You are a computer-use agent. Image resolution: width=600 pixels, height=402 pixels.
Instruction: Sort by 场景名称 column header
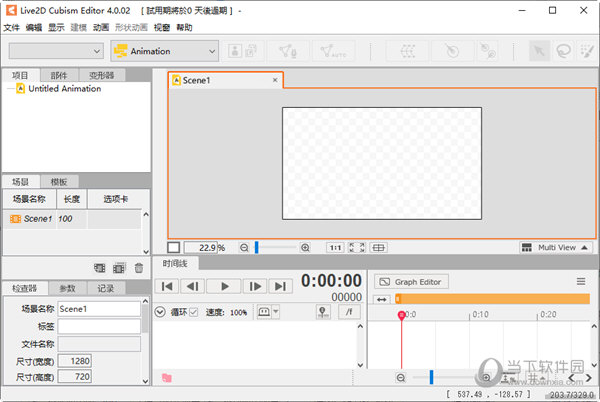(29, 199)
